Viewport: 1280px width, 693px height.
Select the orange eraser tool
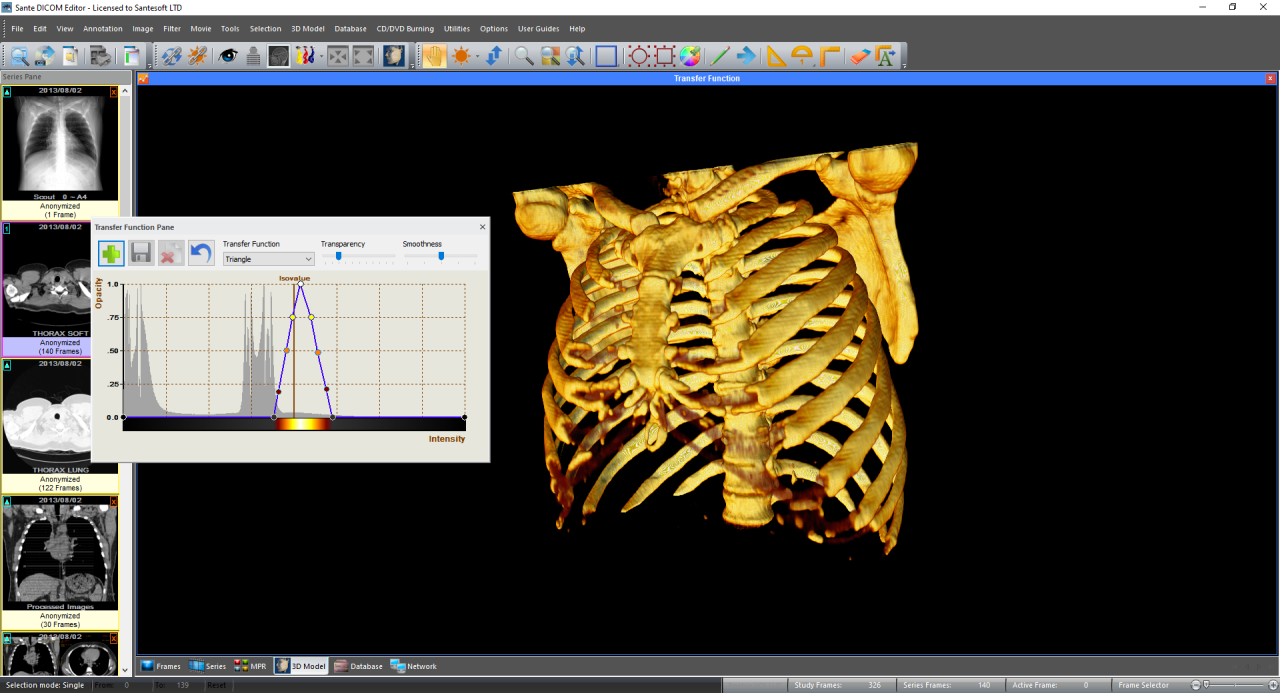point(860,56)
